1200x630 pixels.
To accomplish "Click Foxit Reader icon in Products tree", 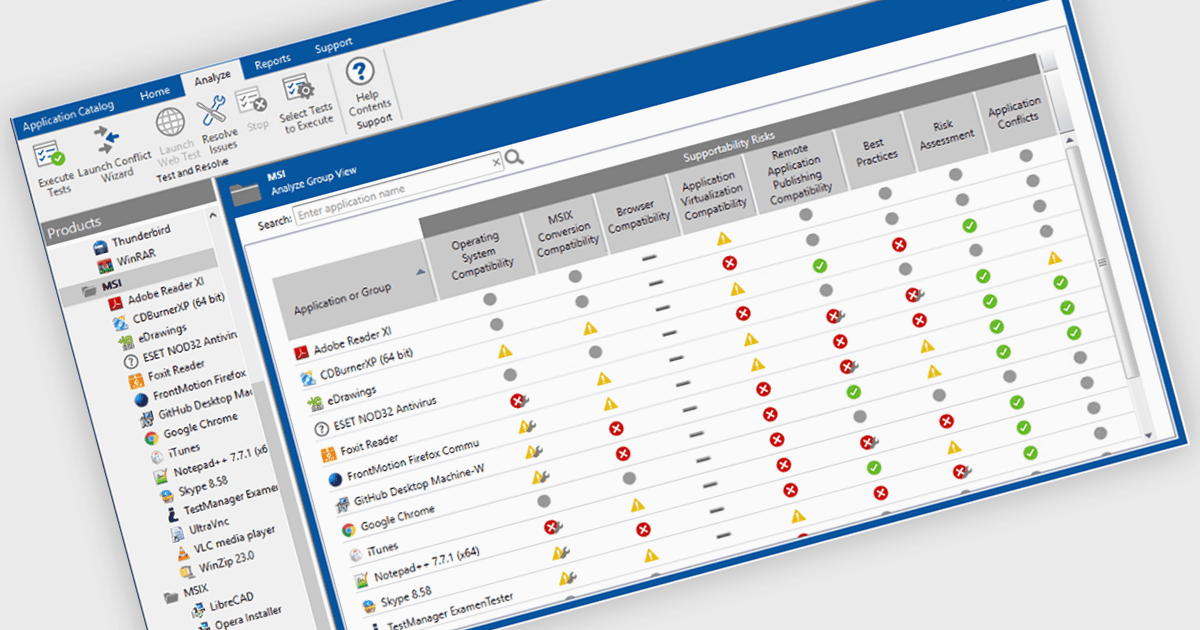I will pyautogui.click(x=138, y=379).
